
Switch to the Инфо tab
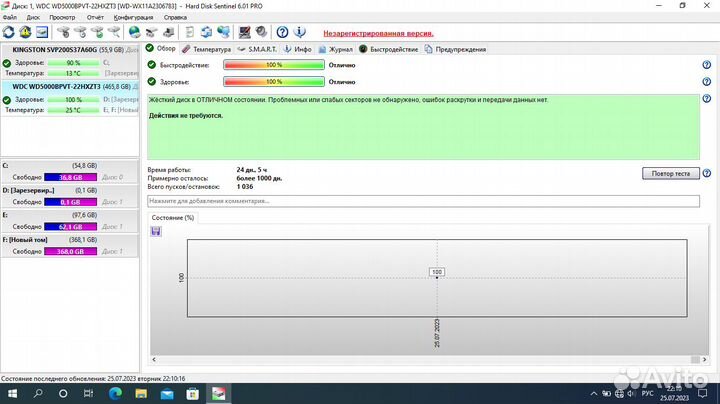pyautogui.click(x=297, y=49)
